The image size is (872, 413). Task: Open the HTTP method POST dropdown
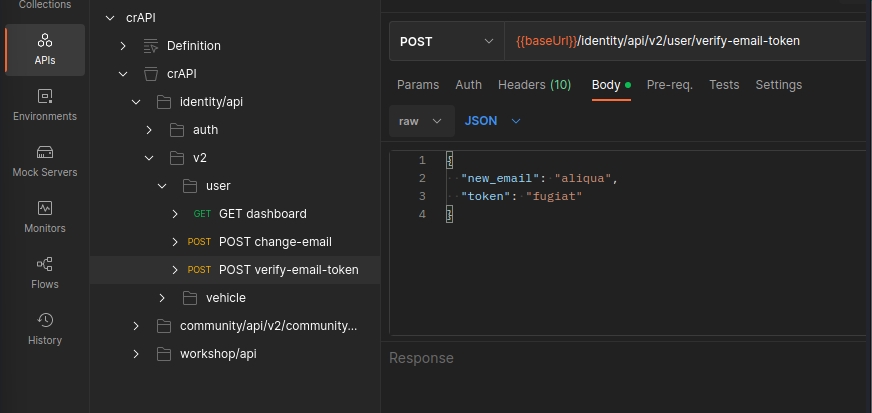coord(446,41)
